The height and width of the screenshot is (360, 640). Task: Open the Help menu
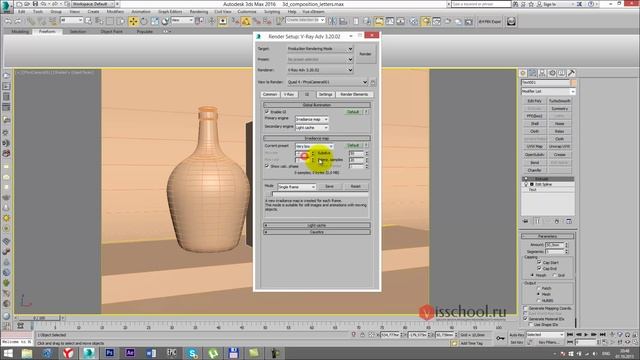[x=292, y=12]
